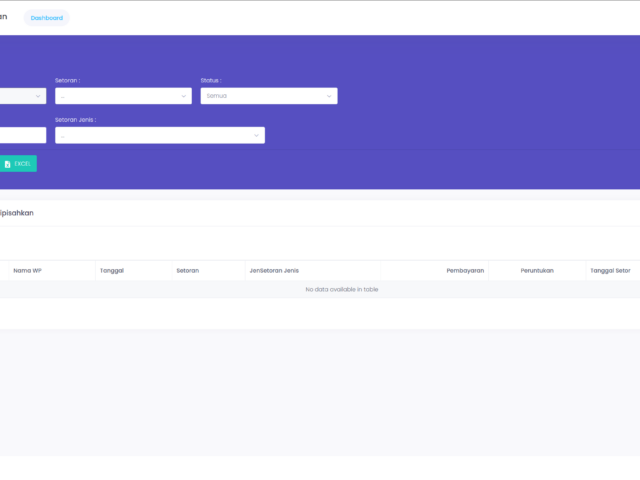Open the Dashboard breadcrumb link
Screen dimensions: 640x480
(x=47, y=18)
